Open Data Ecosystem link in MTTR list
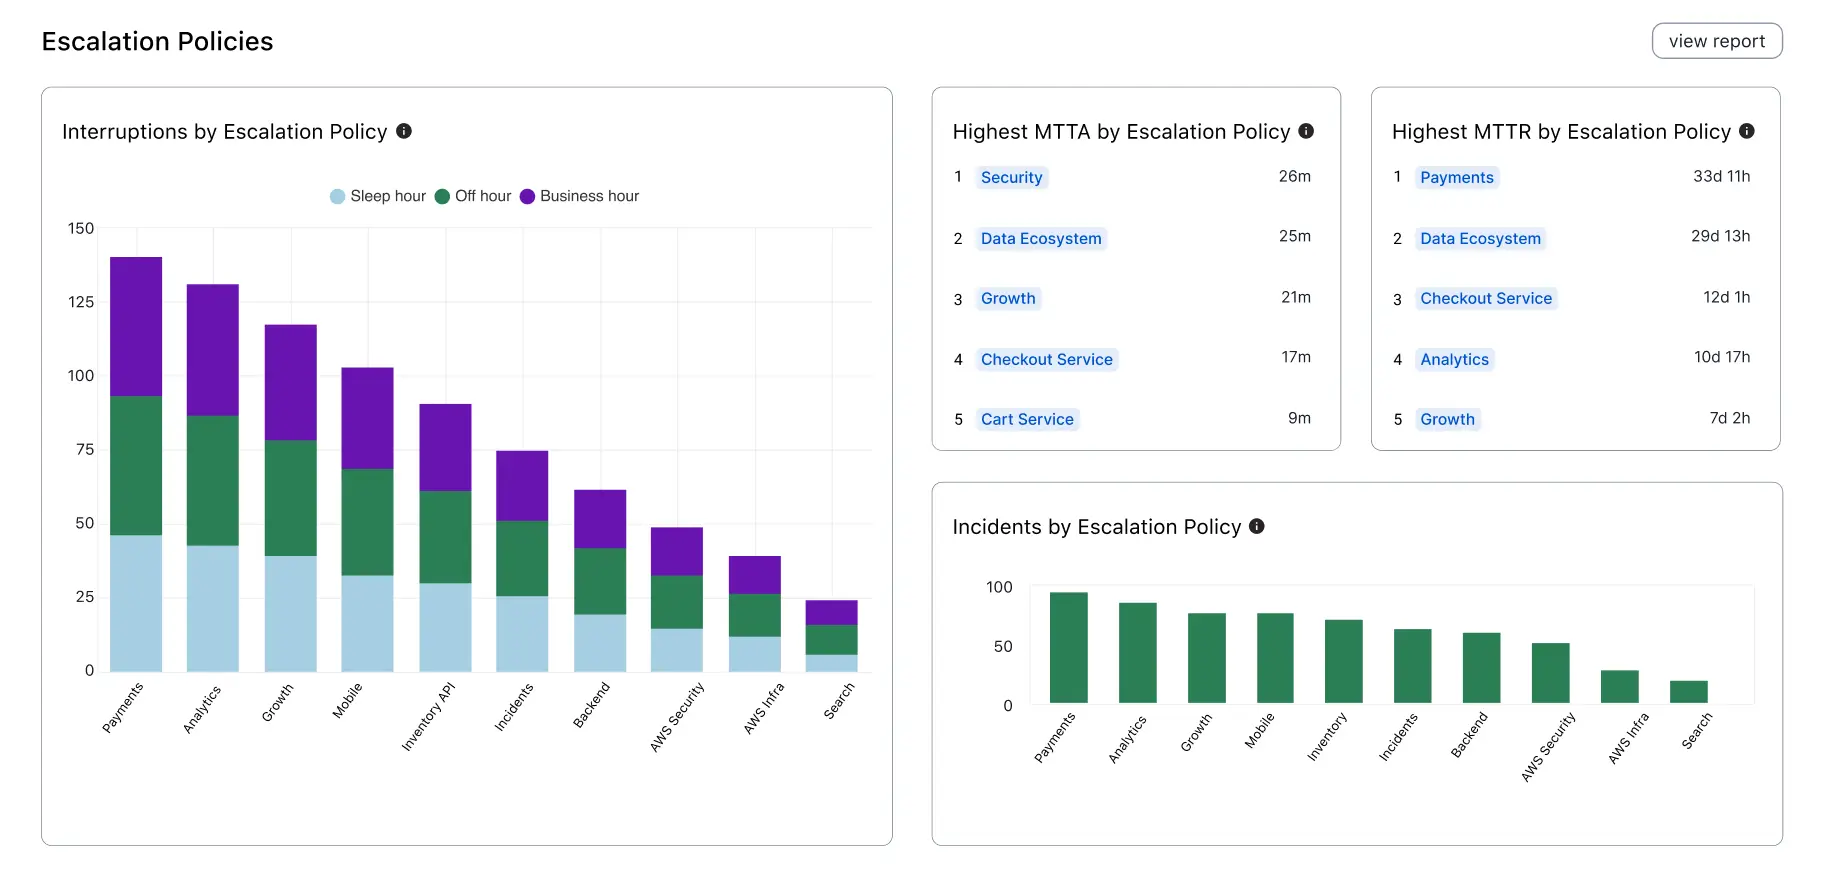The height and width of the screenshot is (874, 1824). (x=1480, y=238)
